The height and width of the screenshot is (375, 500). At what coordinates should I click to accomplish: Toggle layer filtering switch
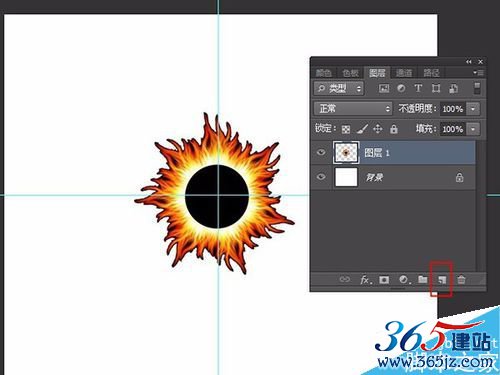click(477, 88)
